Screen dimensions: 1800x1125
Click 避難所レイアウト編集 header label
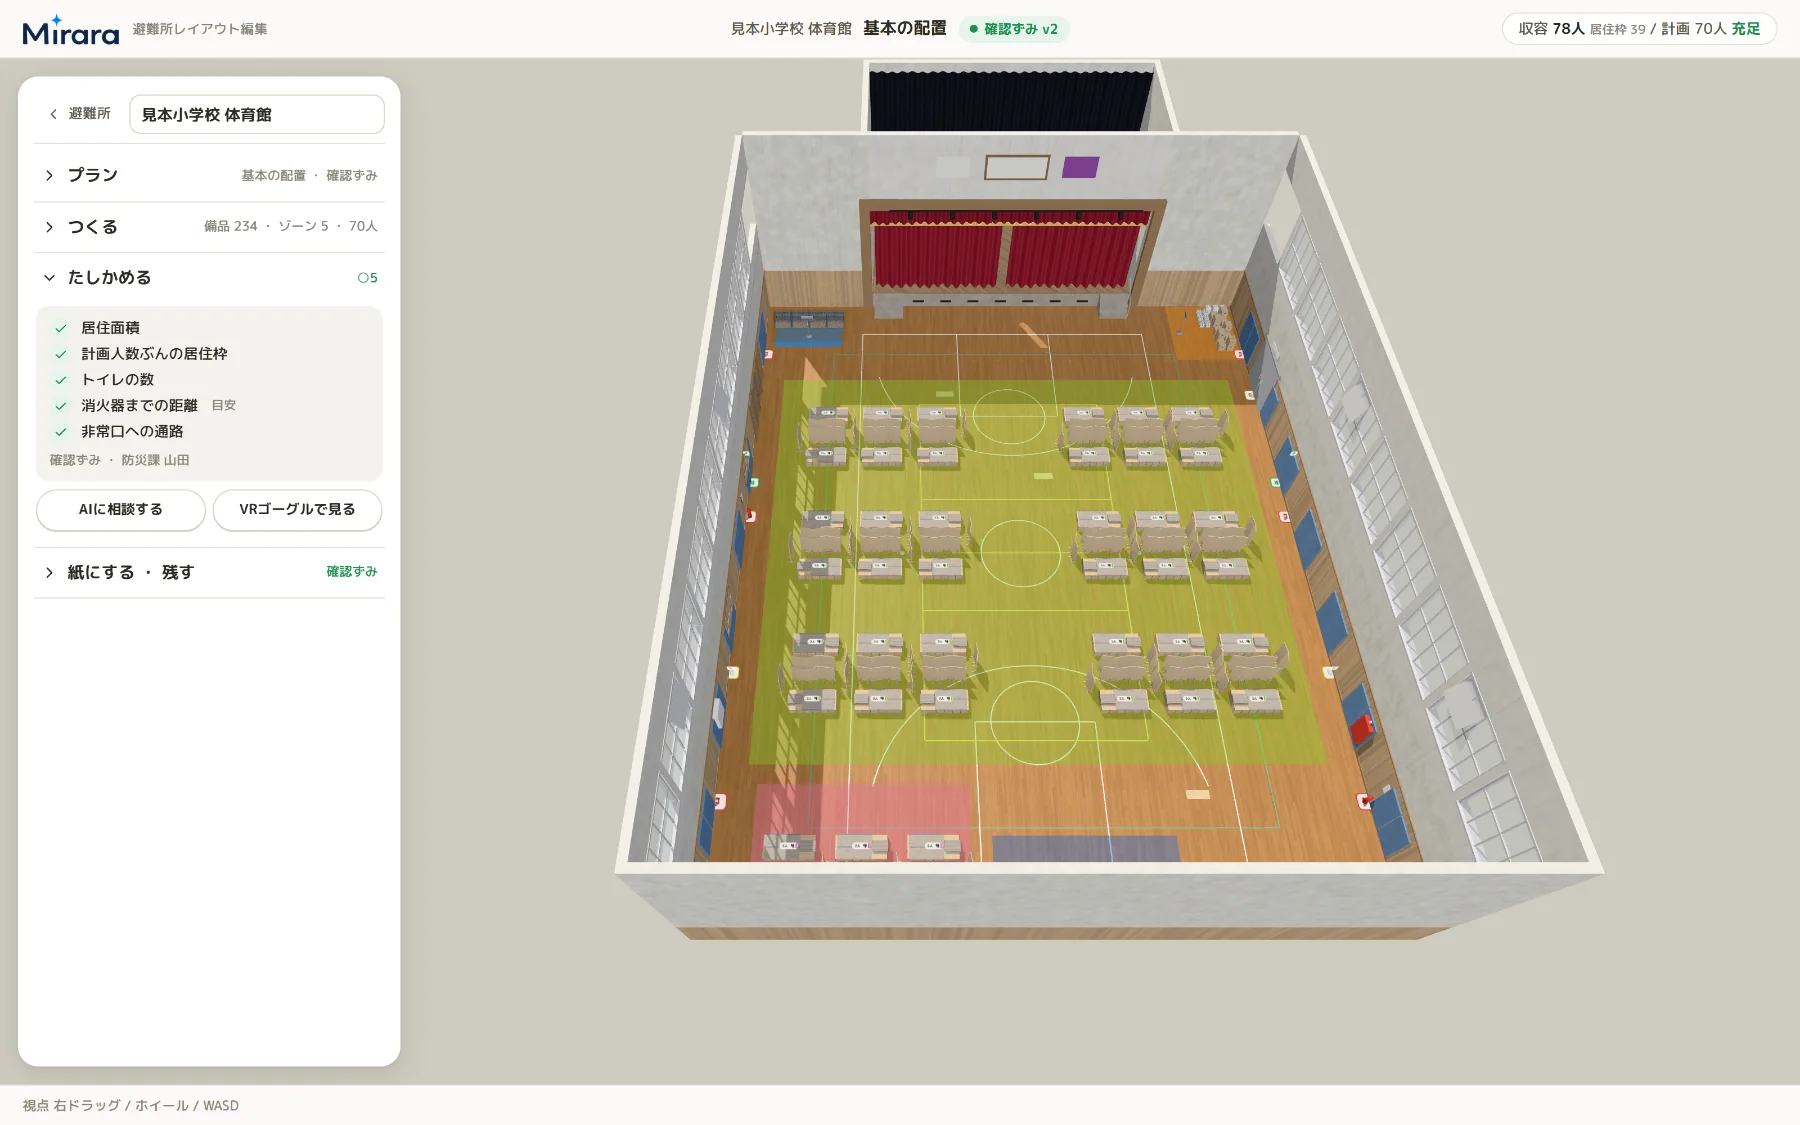pos(200,29)
